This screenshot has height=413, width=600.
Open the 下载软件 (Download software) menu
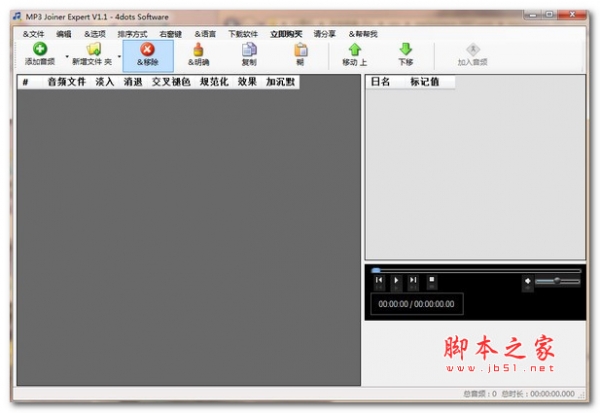click(243, 34)
